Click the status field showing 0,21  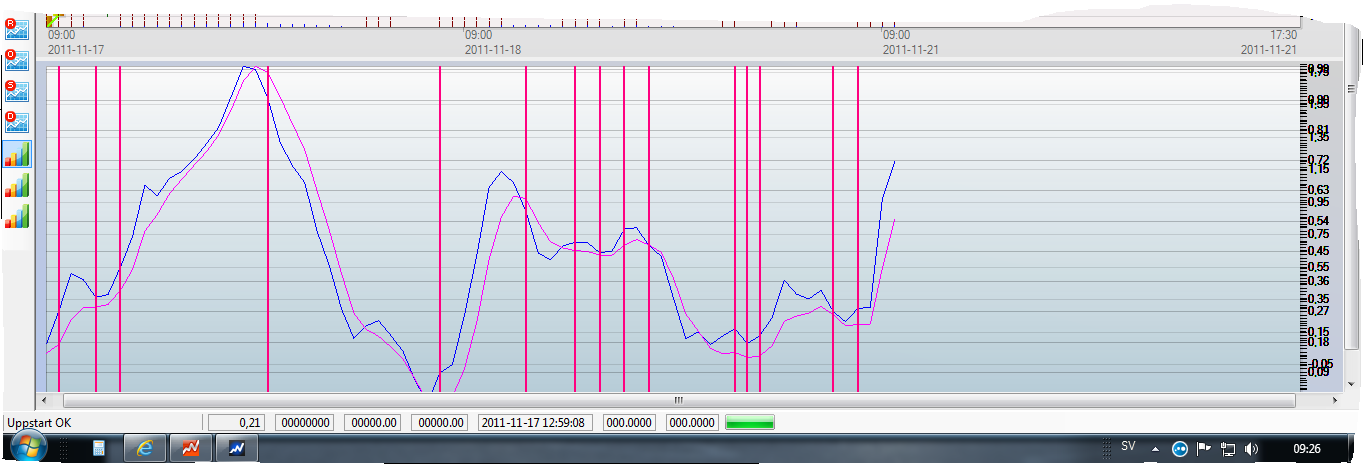click(x=236, y=422)
